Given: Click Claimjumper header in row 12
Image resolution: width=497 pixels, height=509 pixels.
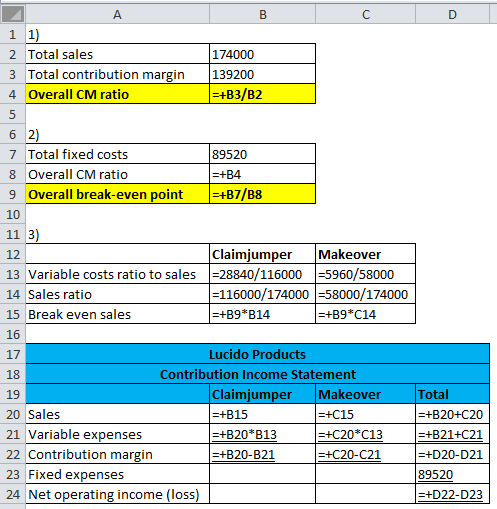Looking at the screenshot, I should [x=262, y=254].
